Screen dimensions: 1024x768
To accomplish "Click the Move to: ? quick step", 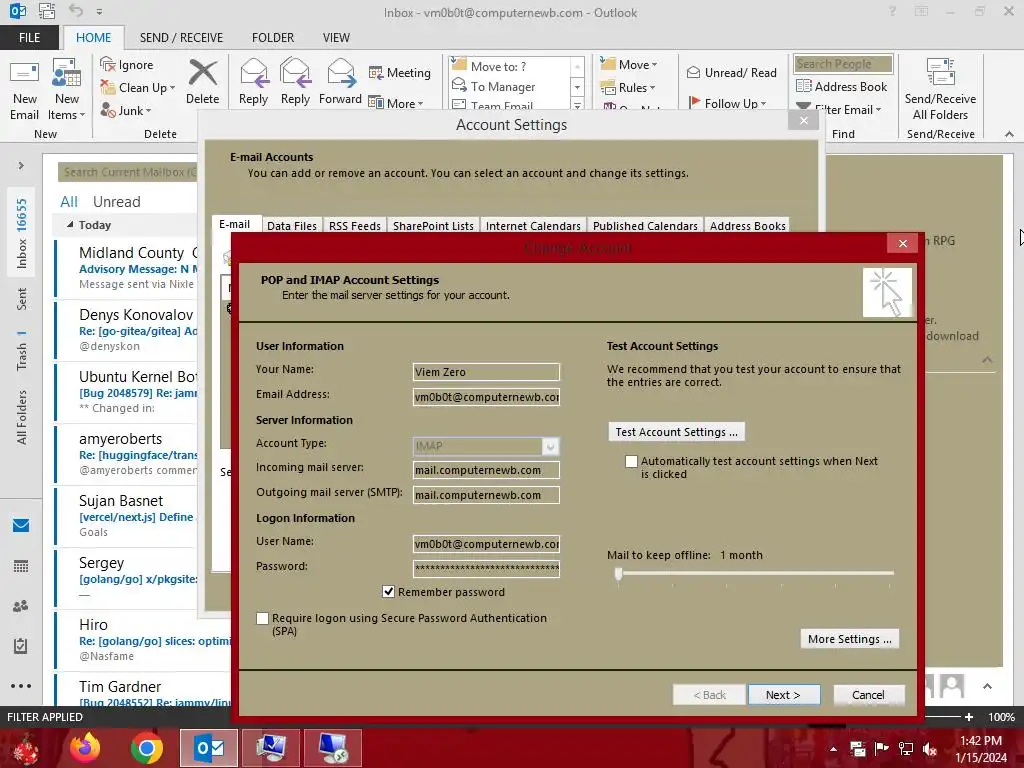I will coord(498,66).
